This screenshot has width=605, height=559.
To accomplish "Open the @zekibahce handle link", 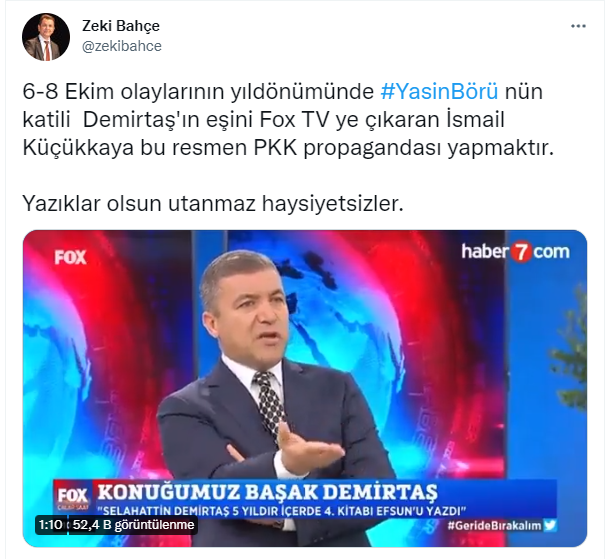I will point(122,46).
